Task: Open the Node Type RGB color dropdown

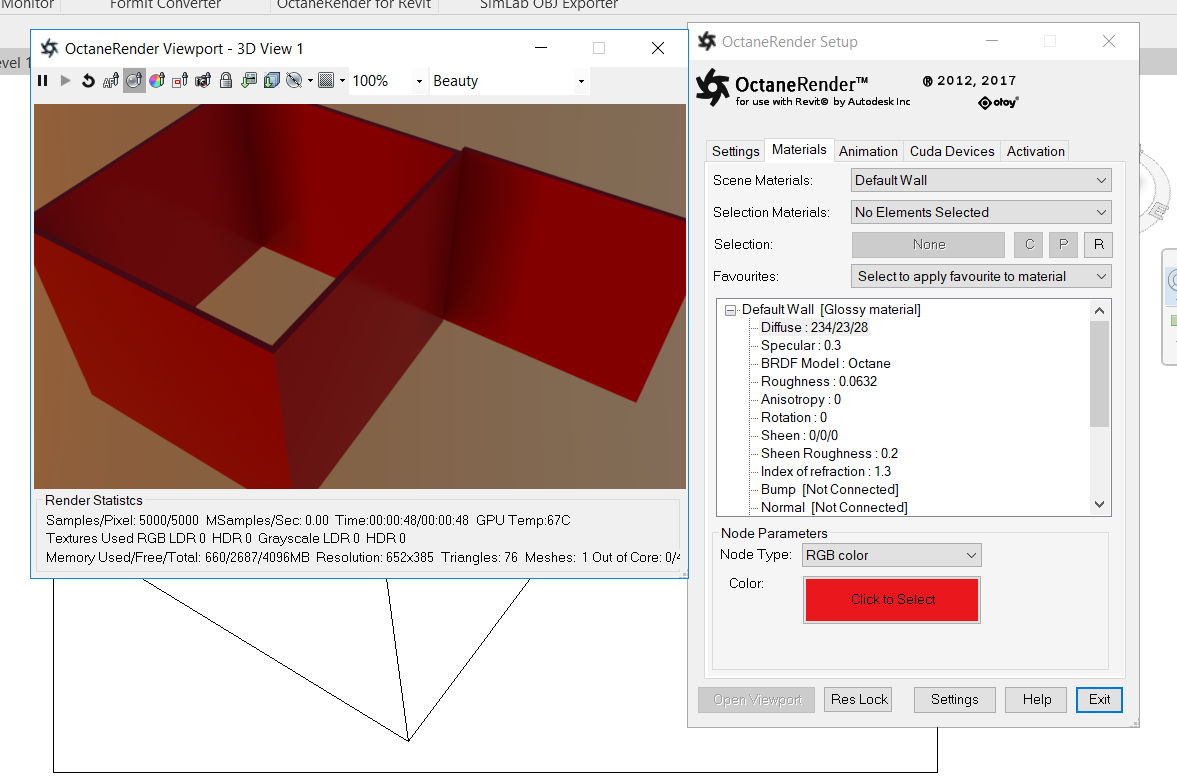Action: [891, 555]
